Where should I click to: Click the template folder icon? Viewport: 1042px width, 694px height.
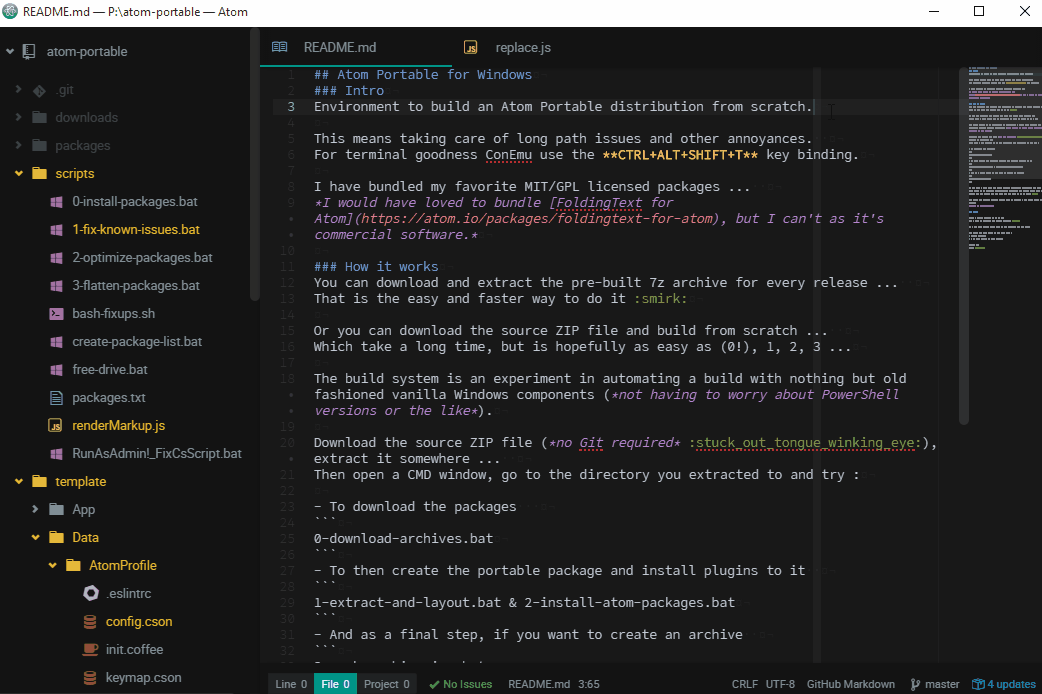pyautogui.click(x=39, y=481)
